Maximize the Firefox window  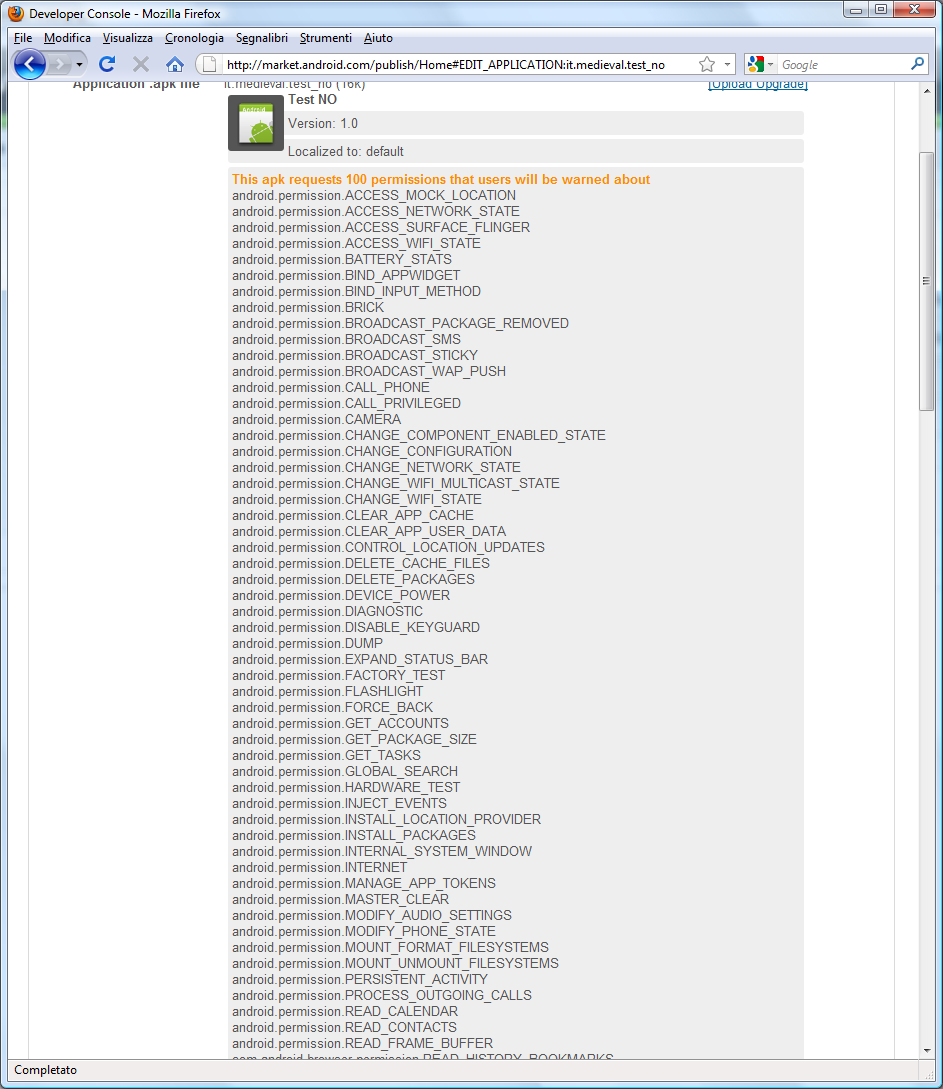pyautogui.click(x=881, y=10)
